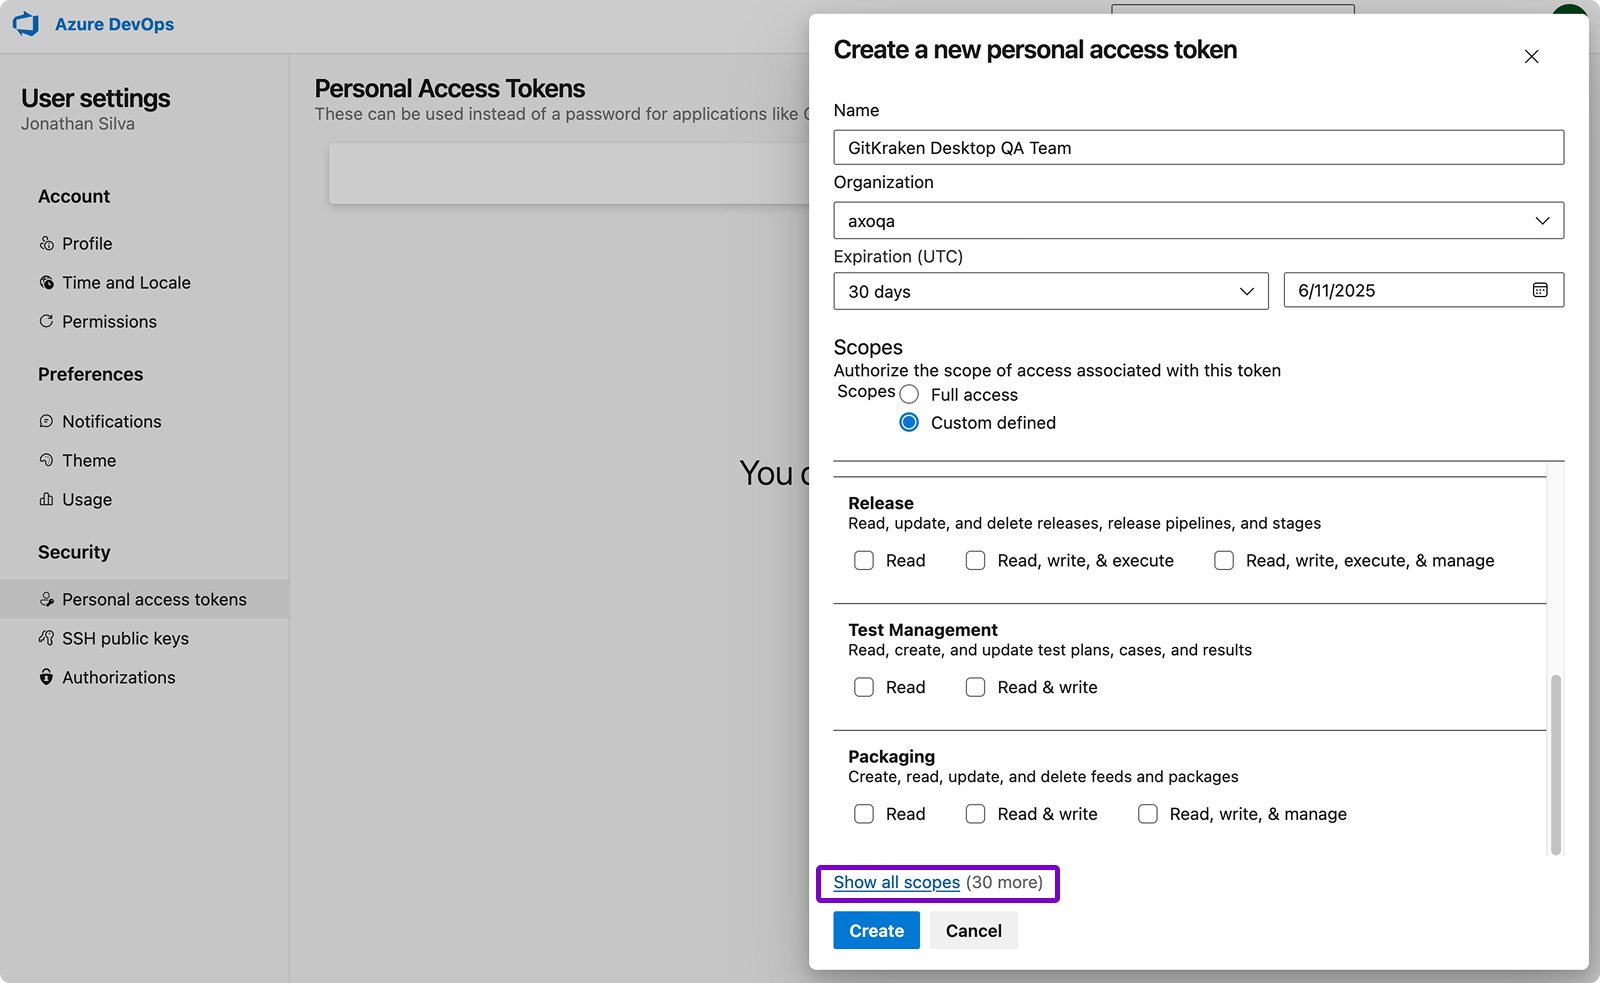
Task: Click the SSH public keys icon
Action: click(x=46, y=638)
